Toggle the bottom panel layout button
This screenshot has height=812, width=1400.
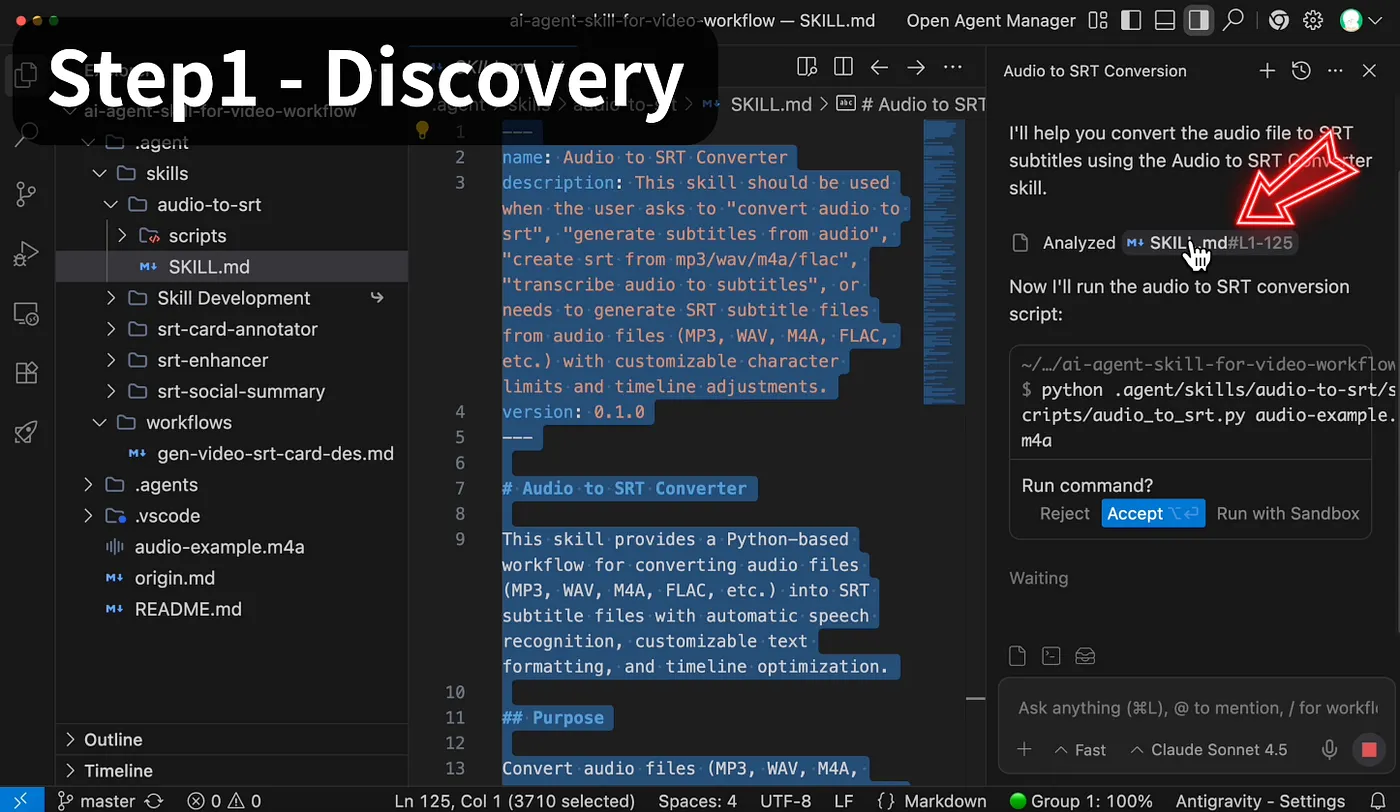1165,20
